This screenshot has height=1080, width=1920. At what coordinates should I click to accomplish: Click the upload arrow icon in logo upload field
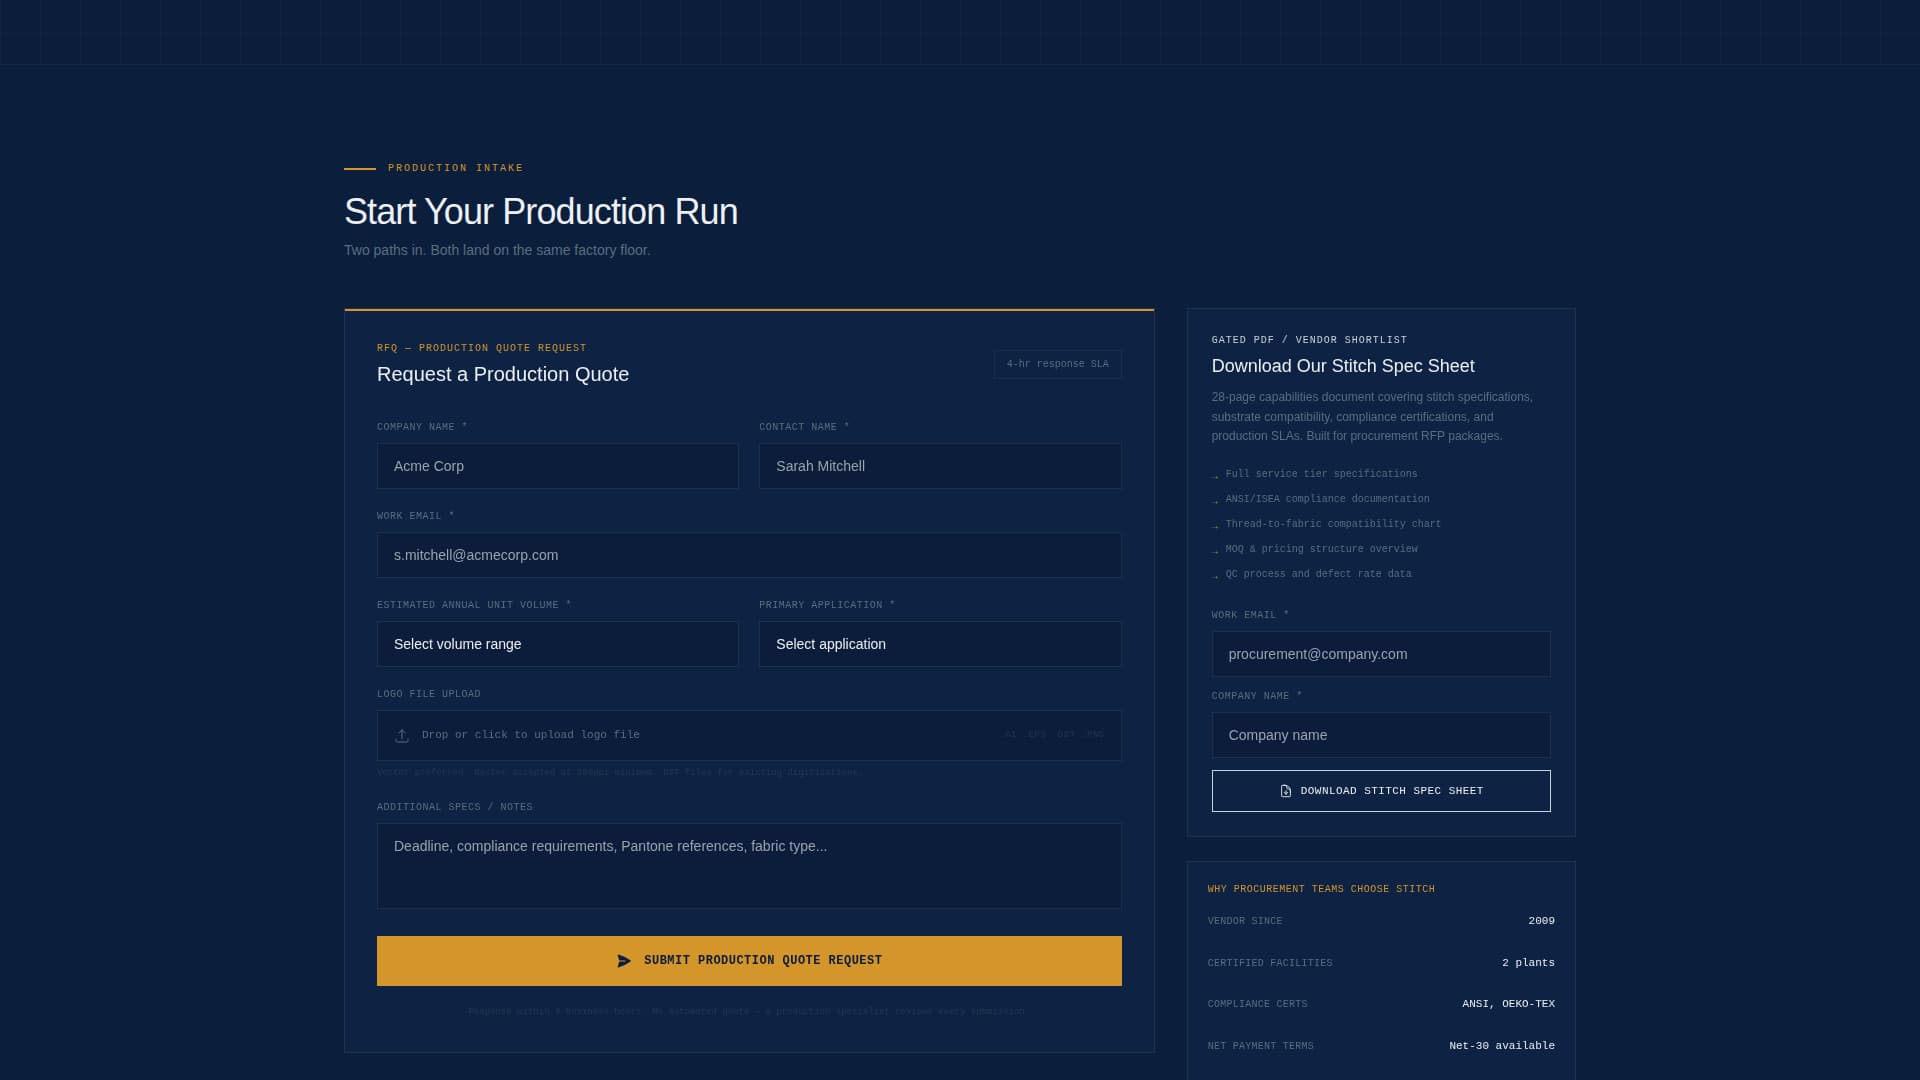pyautogui.click(x=401, y=735)
